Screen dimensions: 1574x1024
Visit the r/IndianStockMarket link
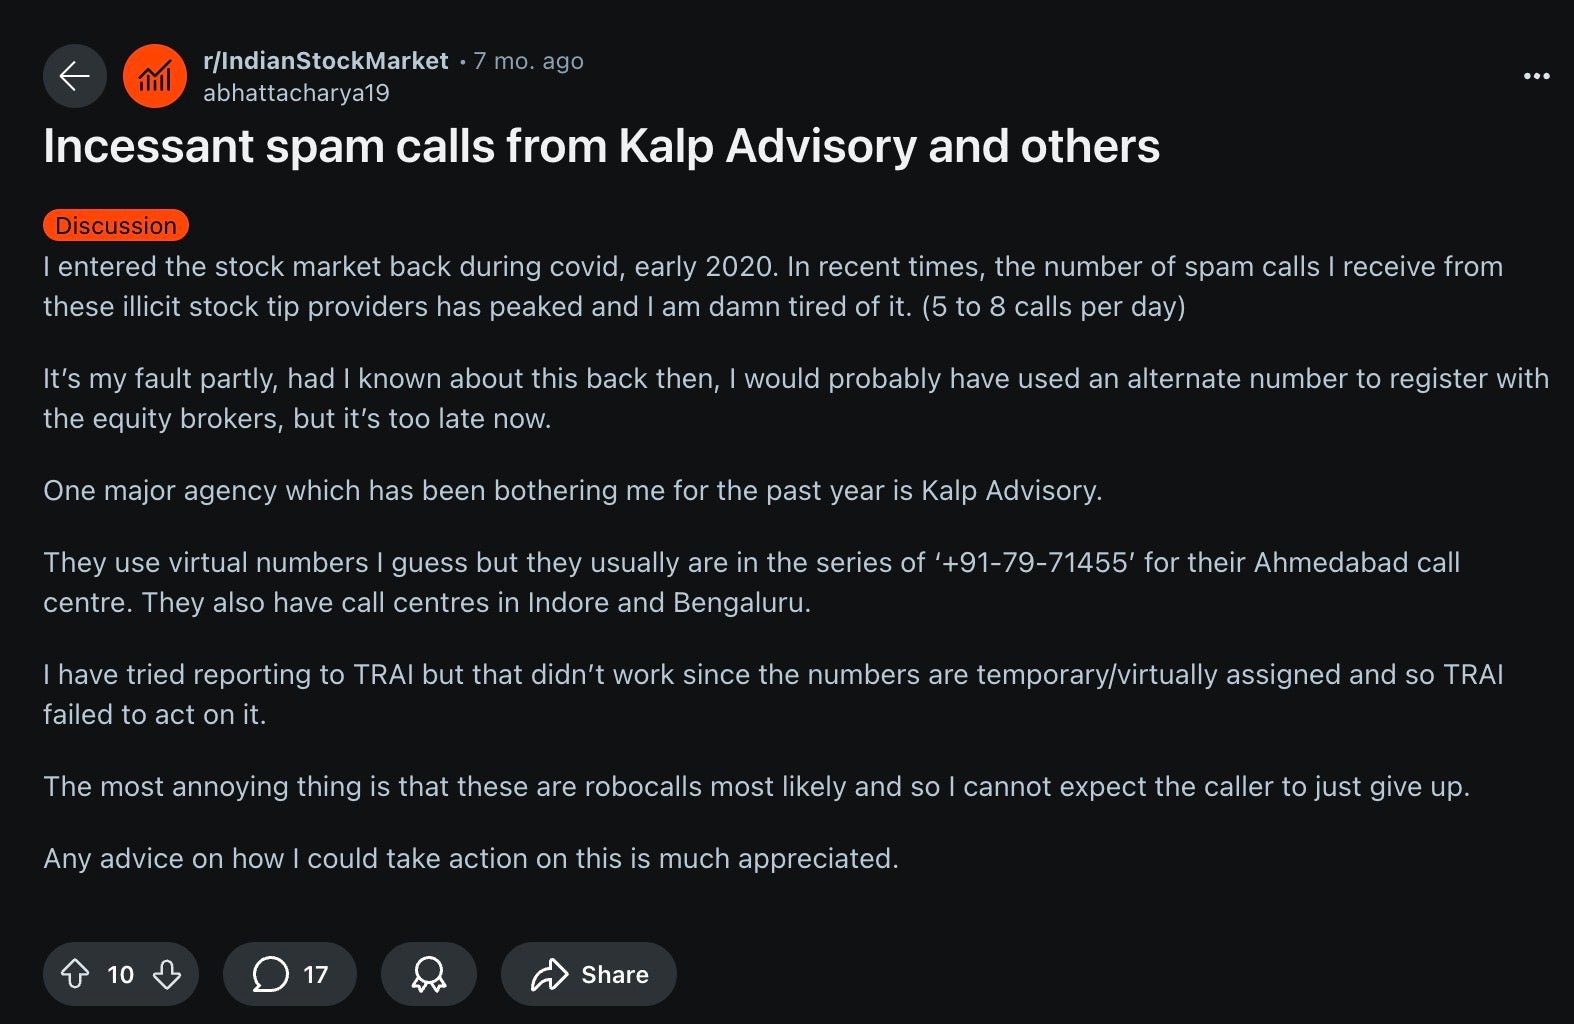click(x=325, y=61)
